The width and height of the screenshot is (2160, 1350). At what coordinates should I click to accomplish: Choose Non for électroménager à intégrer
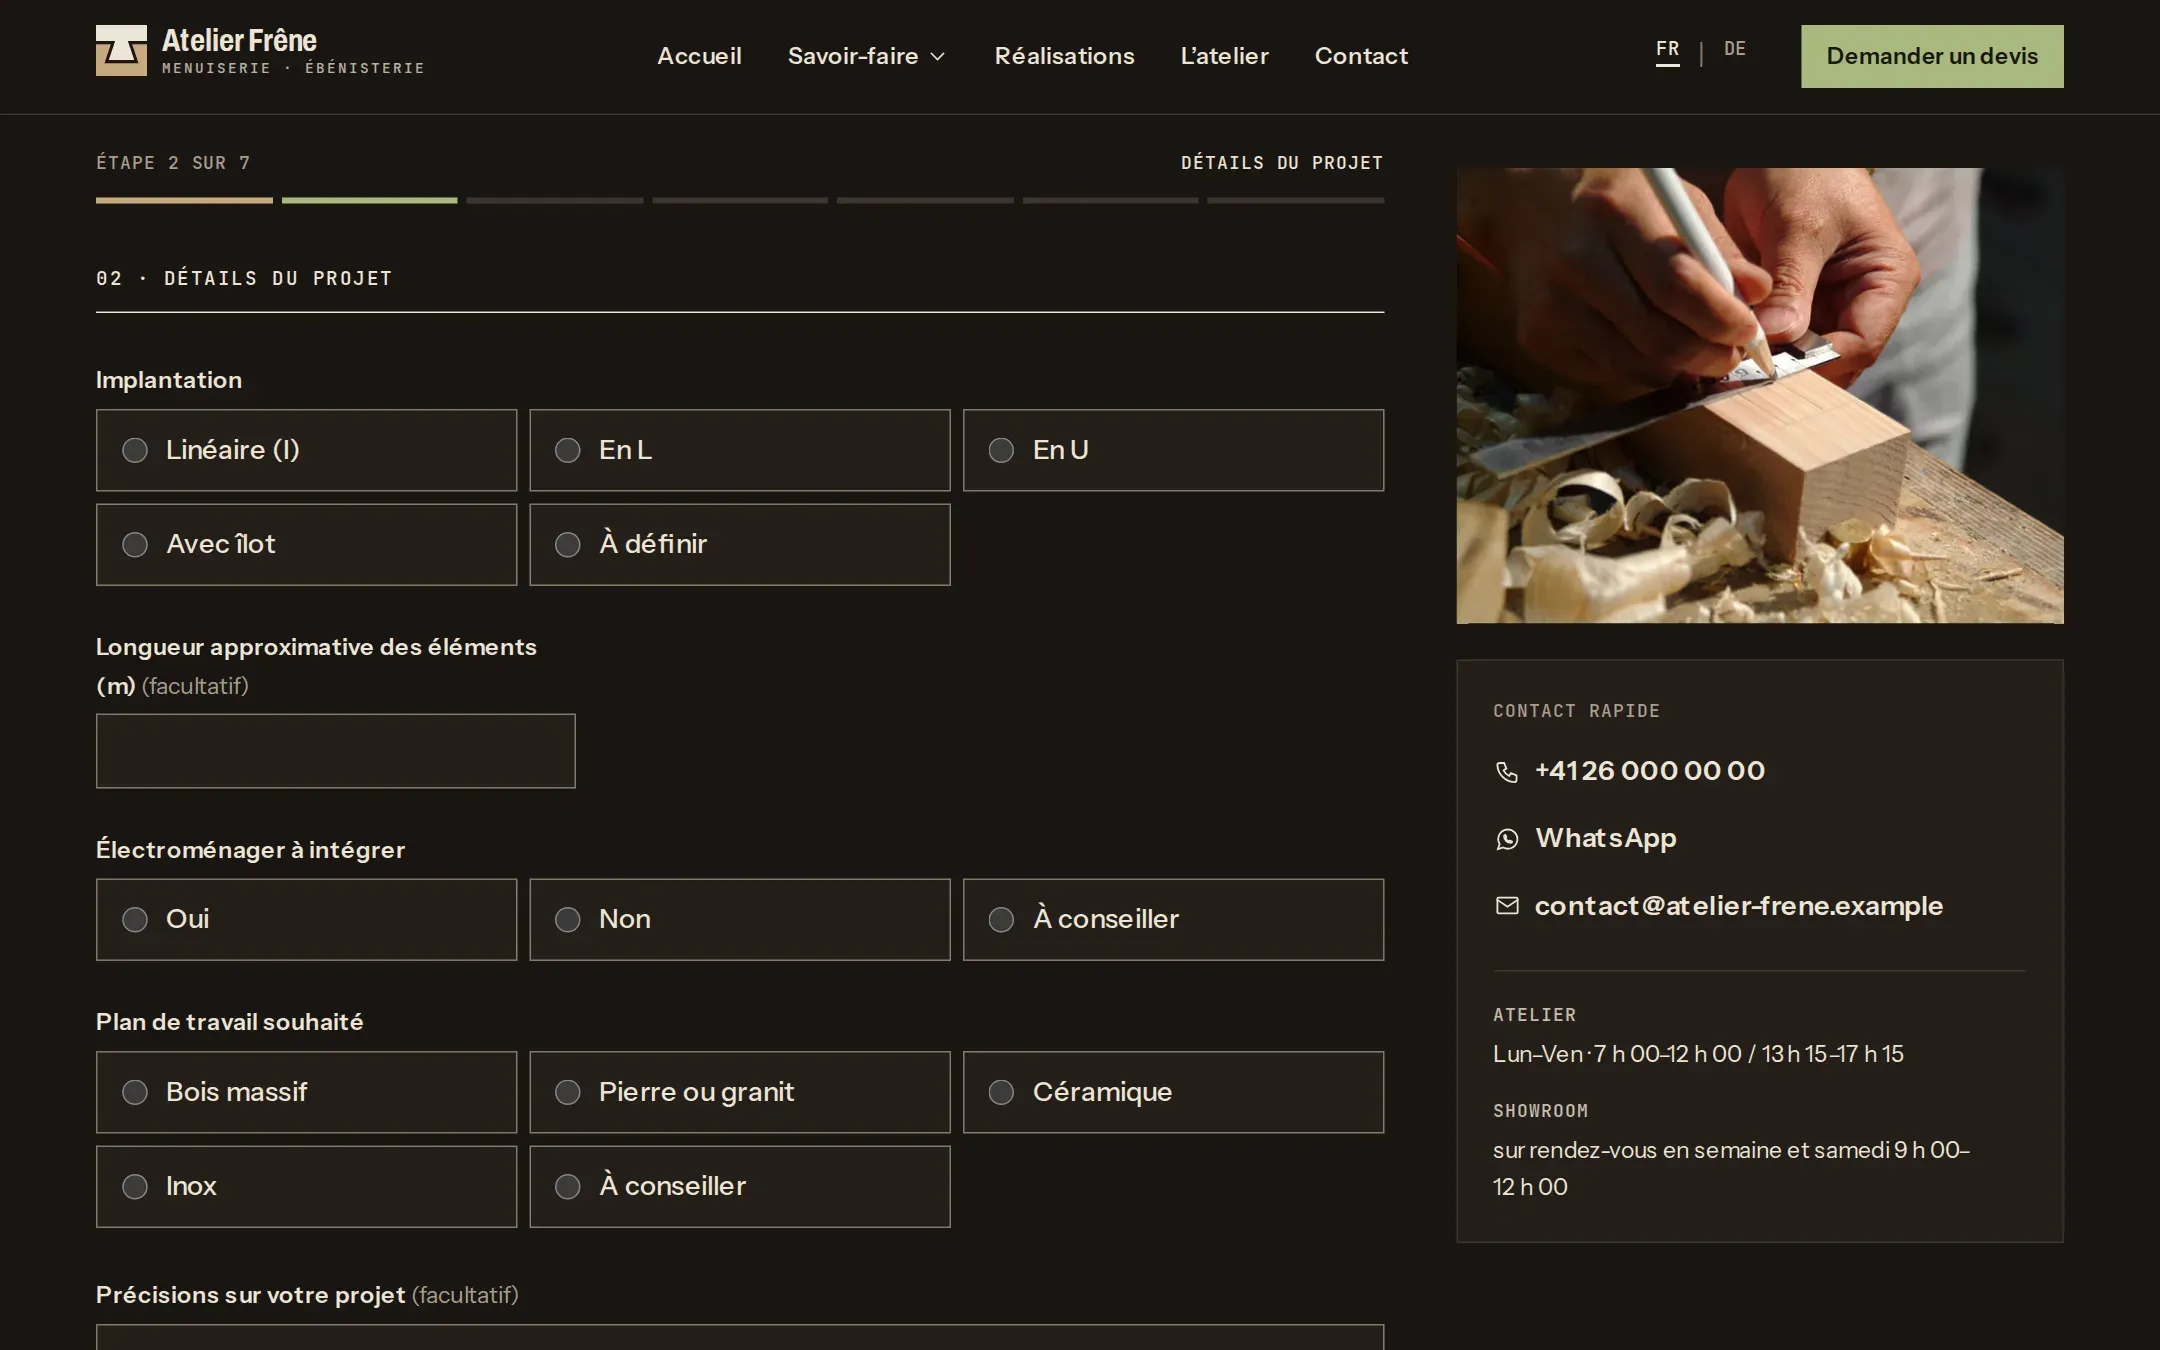pos(740,920)
